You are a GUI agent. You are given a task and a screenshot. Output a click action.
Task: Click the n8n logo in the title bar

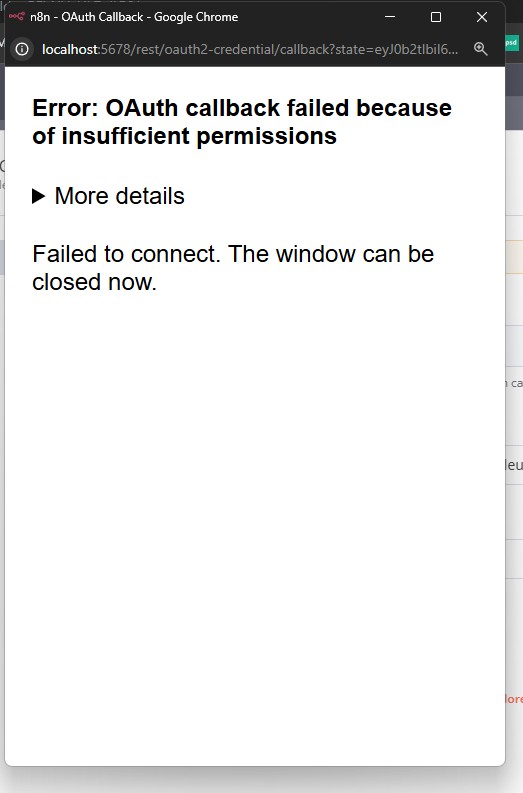tap(16, 16)
